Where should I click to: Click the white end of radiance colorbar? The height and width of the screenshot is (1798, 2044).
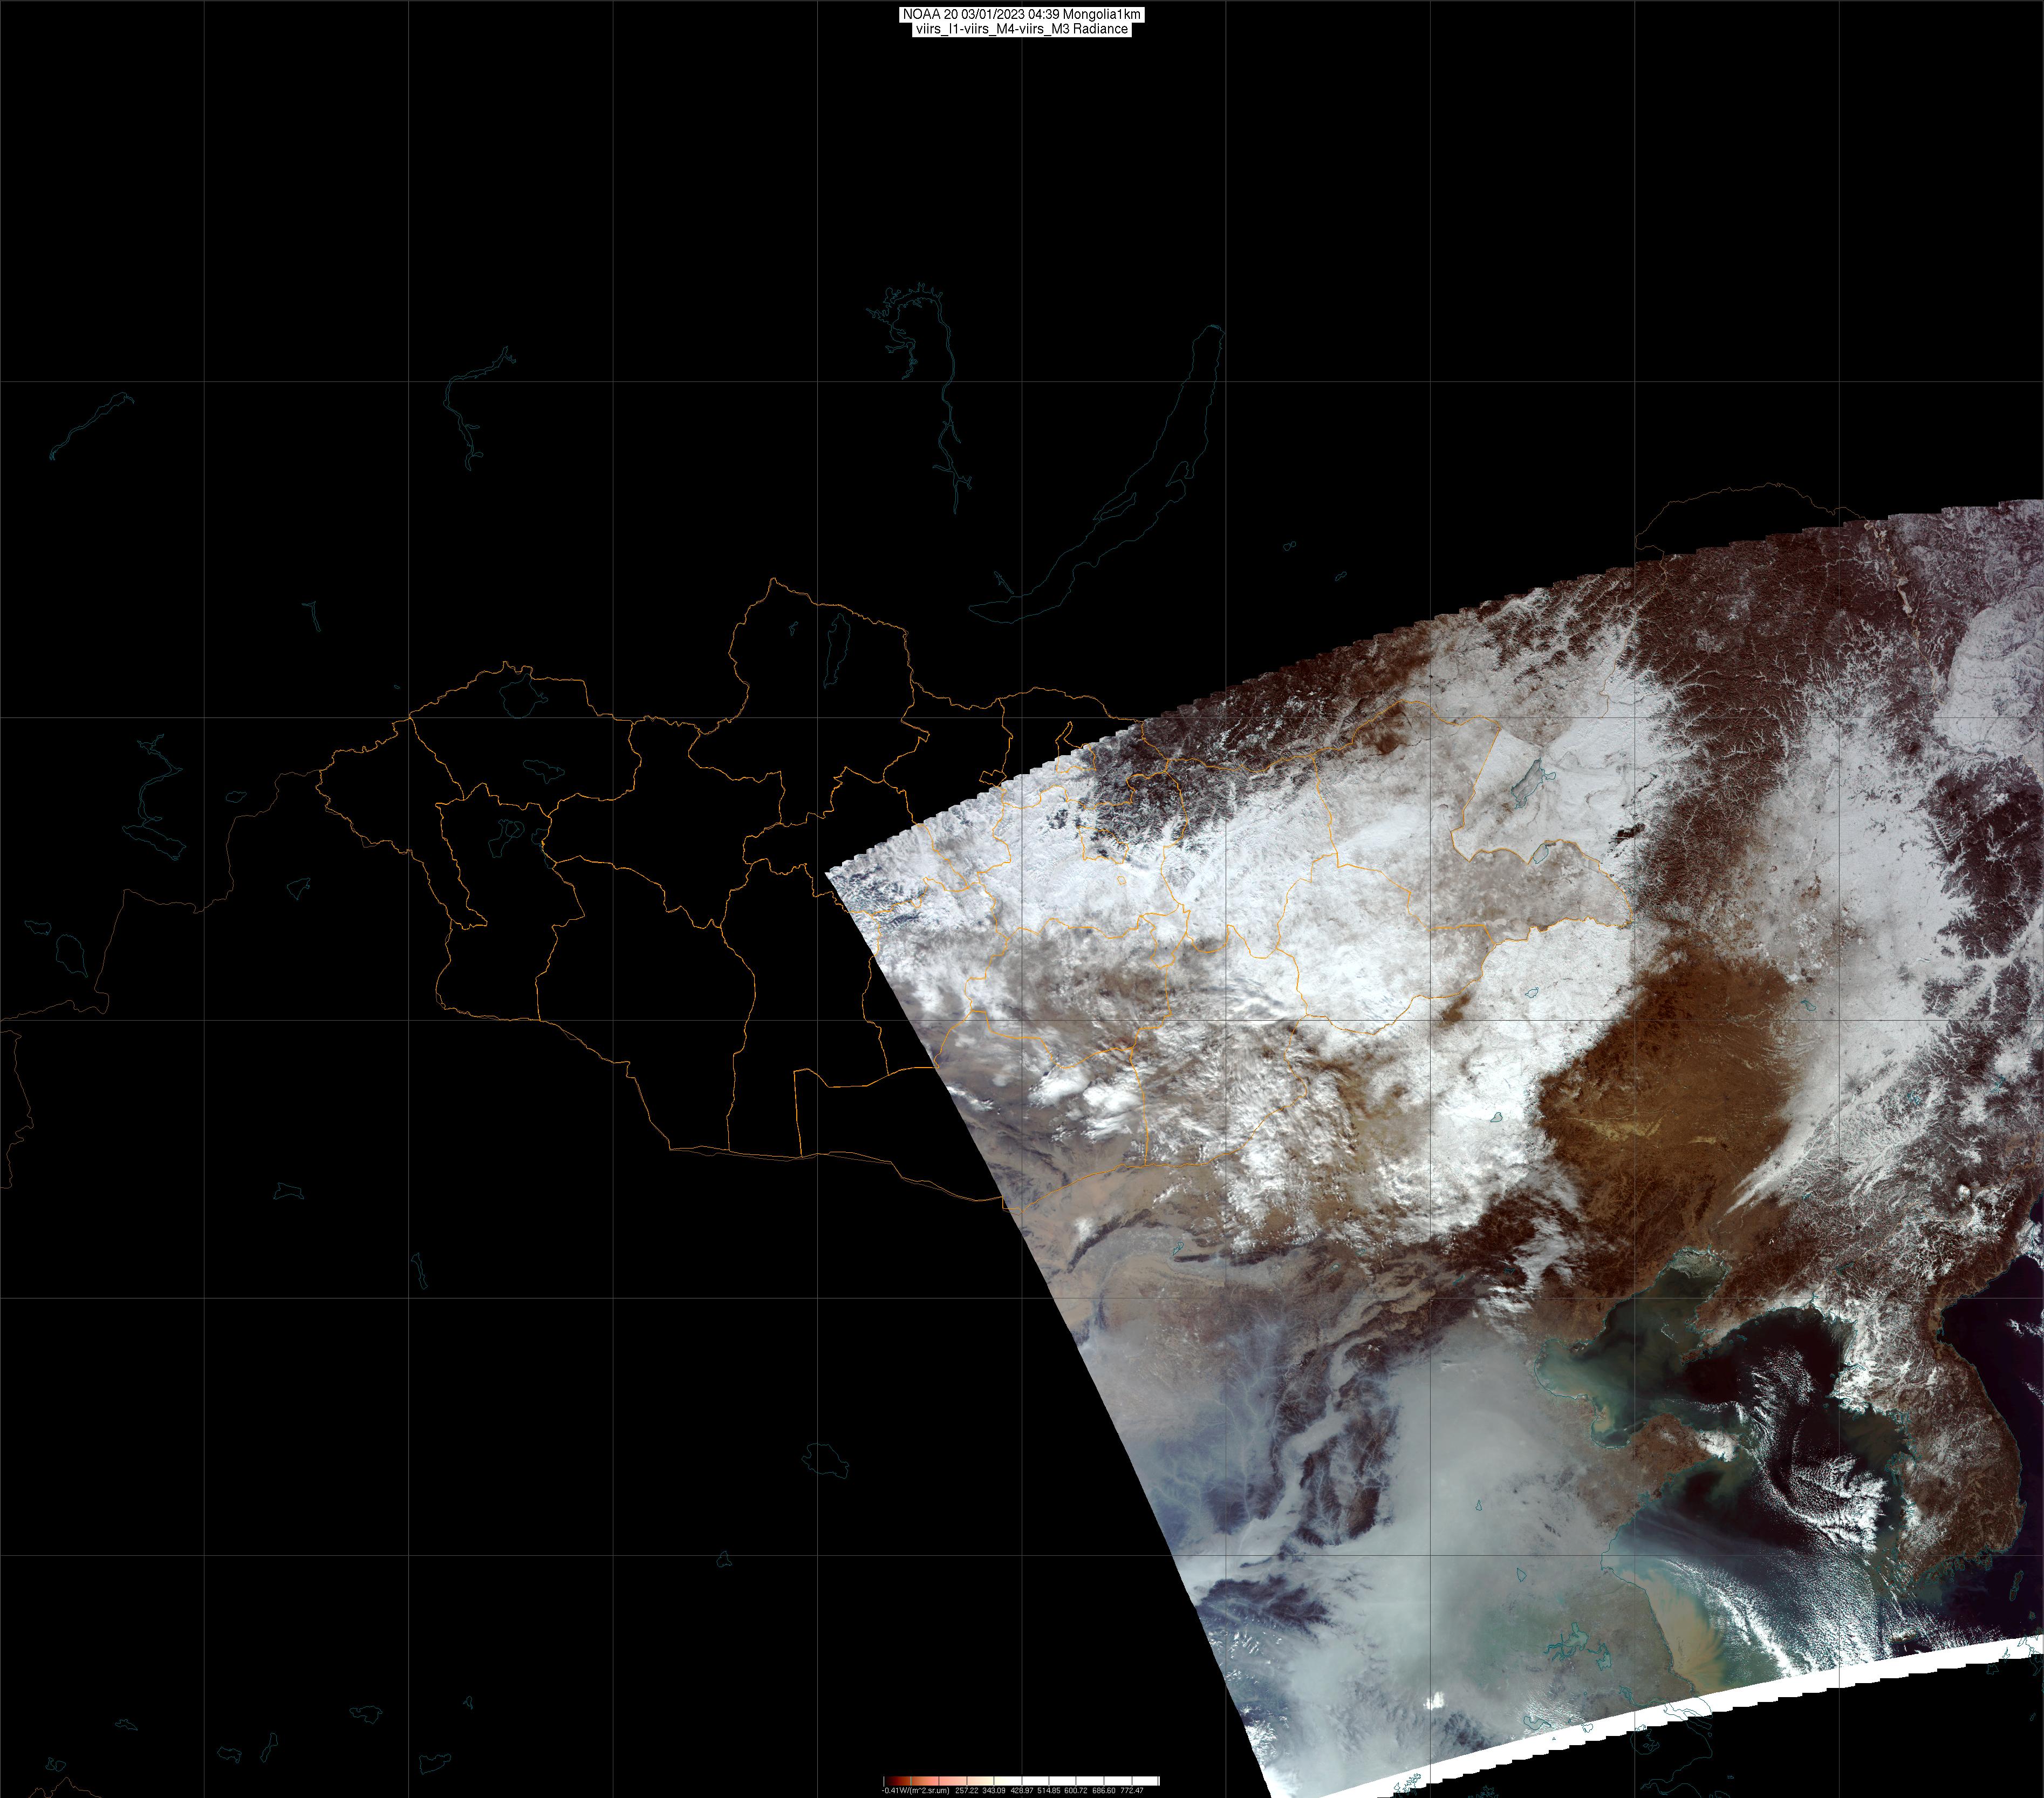(x=1154, y=1781)
